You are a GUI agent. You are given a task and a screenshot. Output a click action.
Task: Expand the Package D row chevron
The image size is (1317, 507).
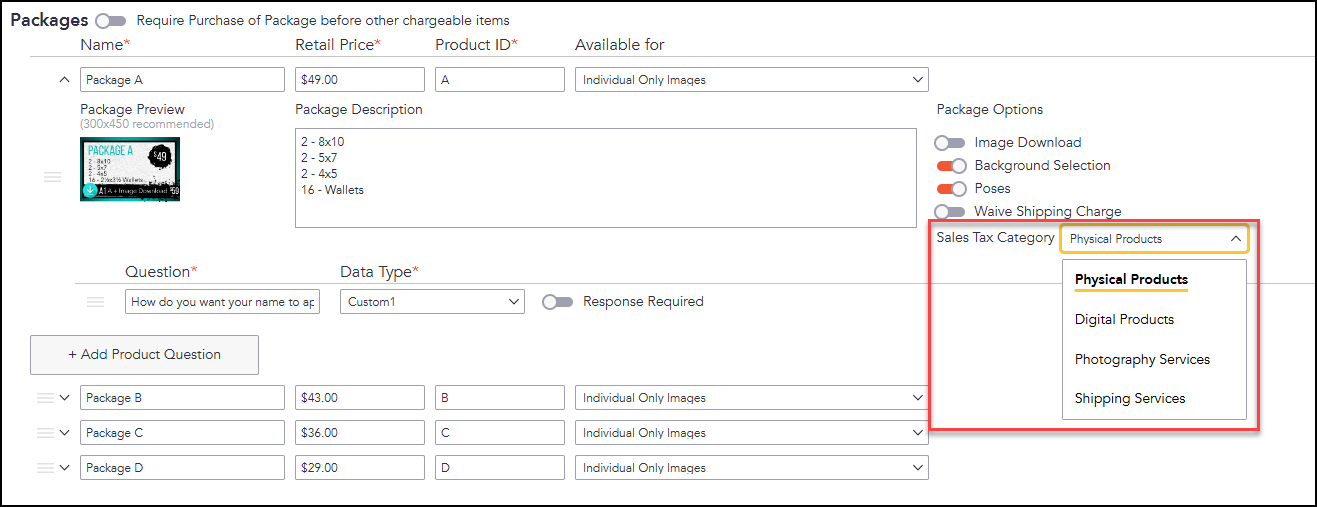pyautogui.click(x=65, y=468)
